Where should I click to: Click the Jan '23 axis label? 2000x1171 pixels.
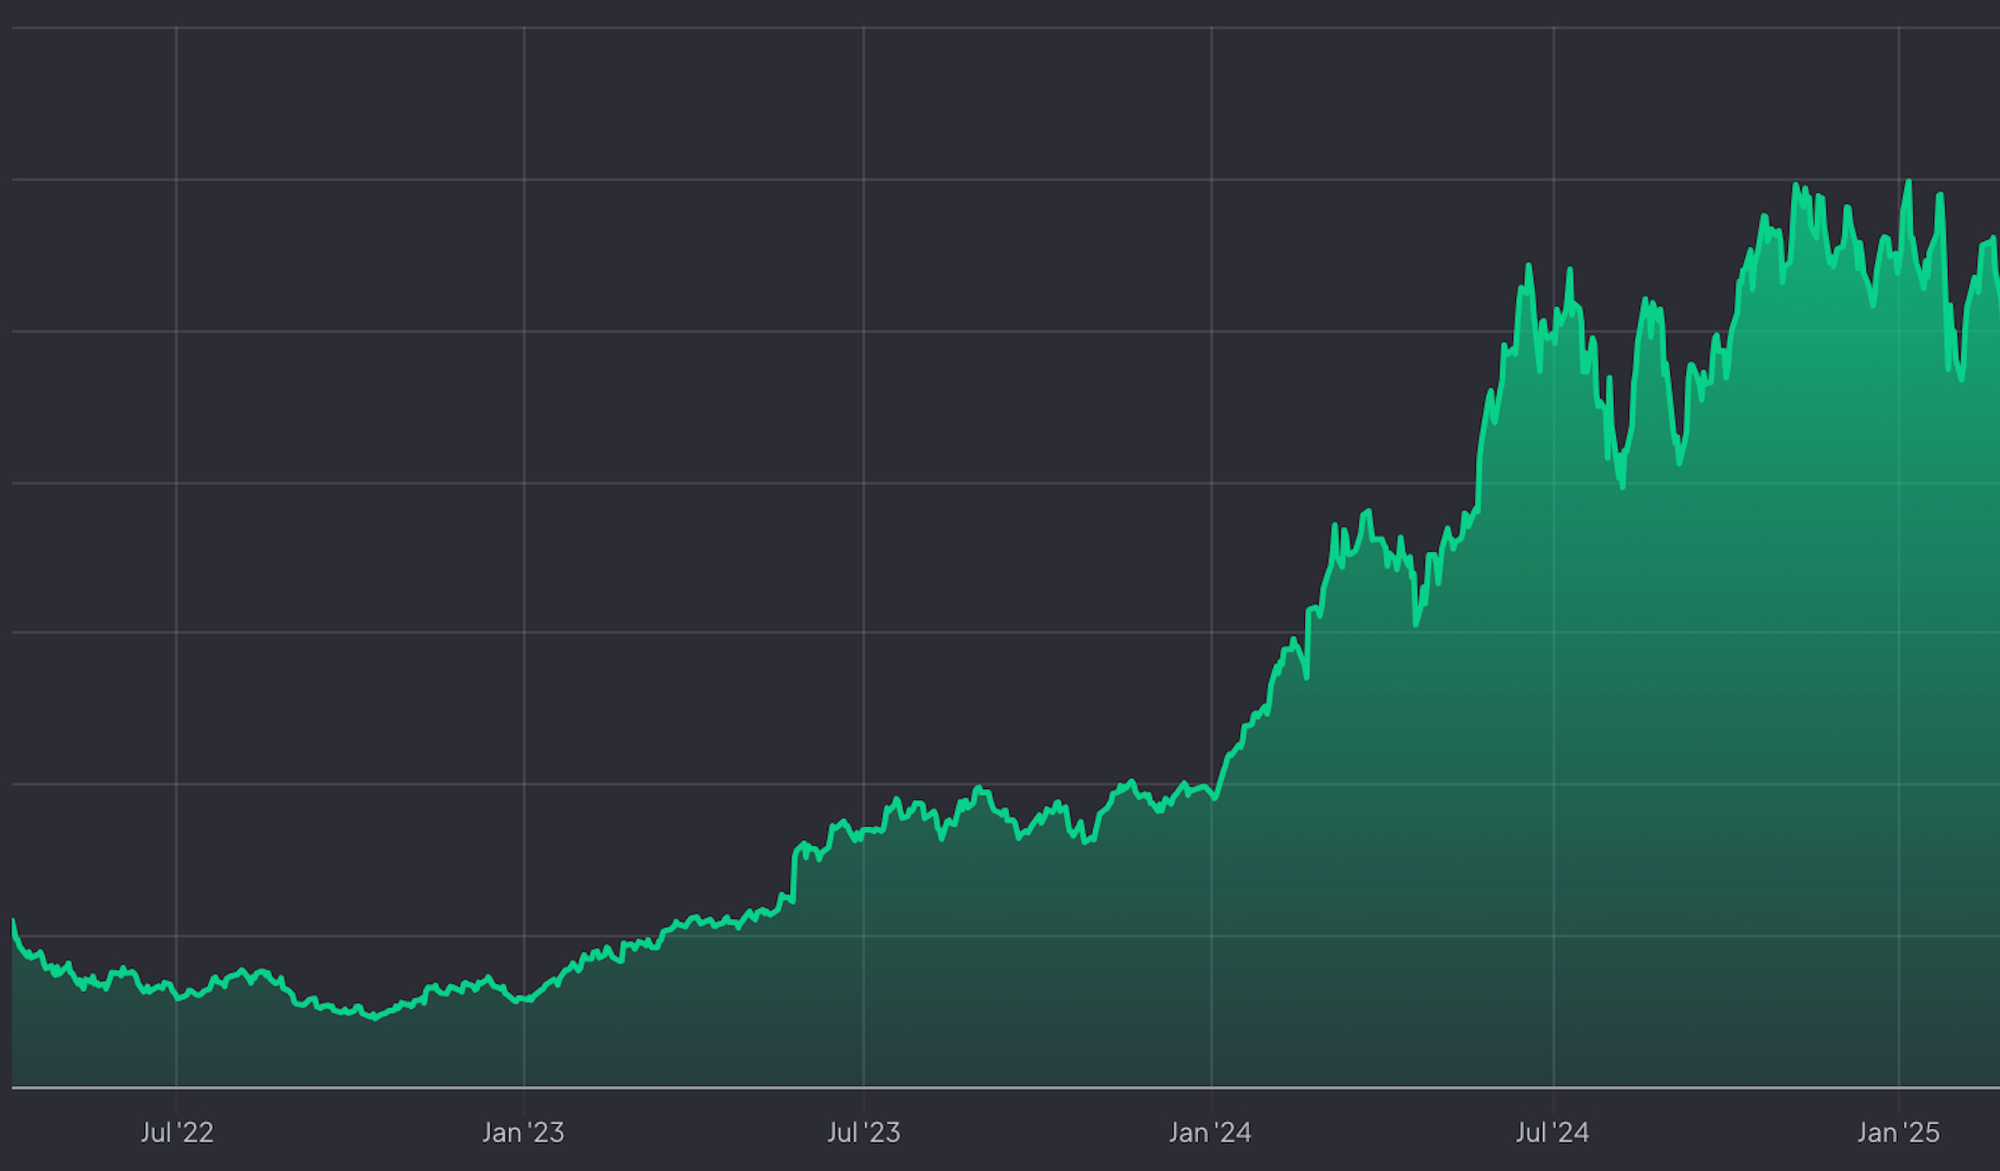(523, 1132)
